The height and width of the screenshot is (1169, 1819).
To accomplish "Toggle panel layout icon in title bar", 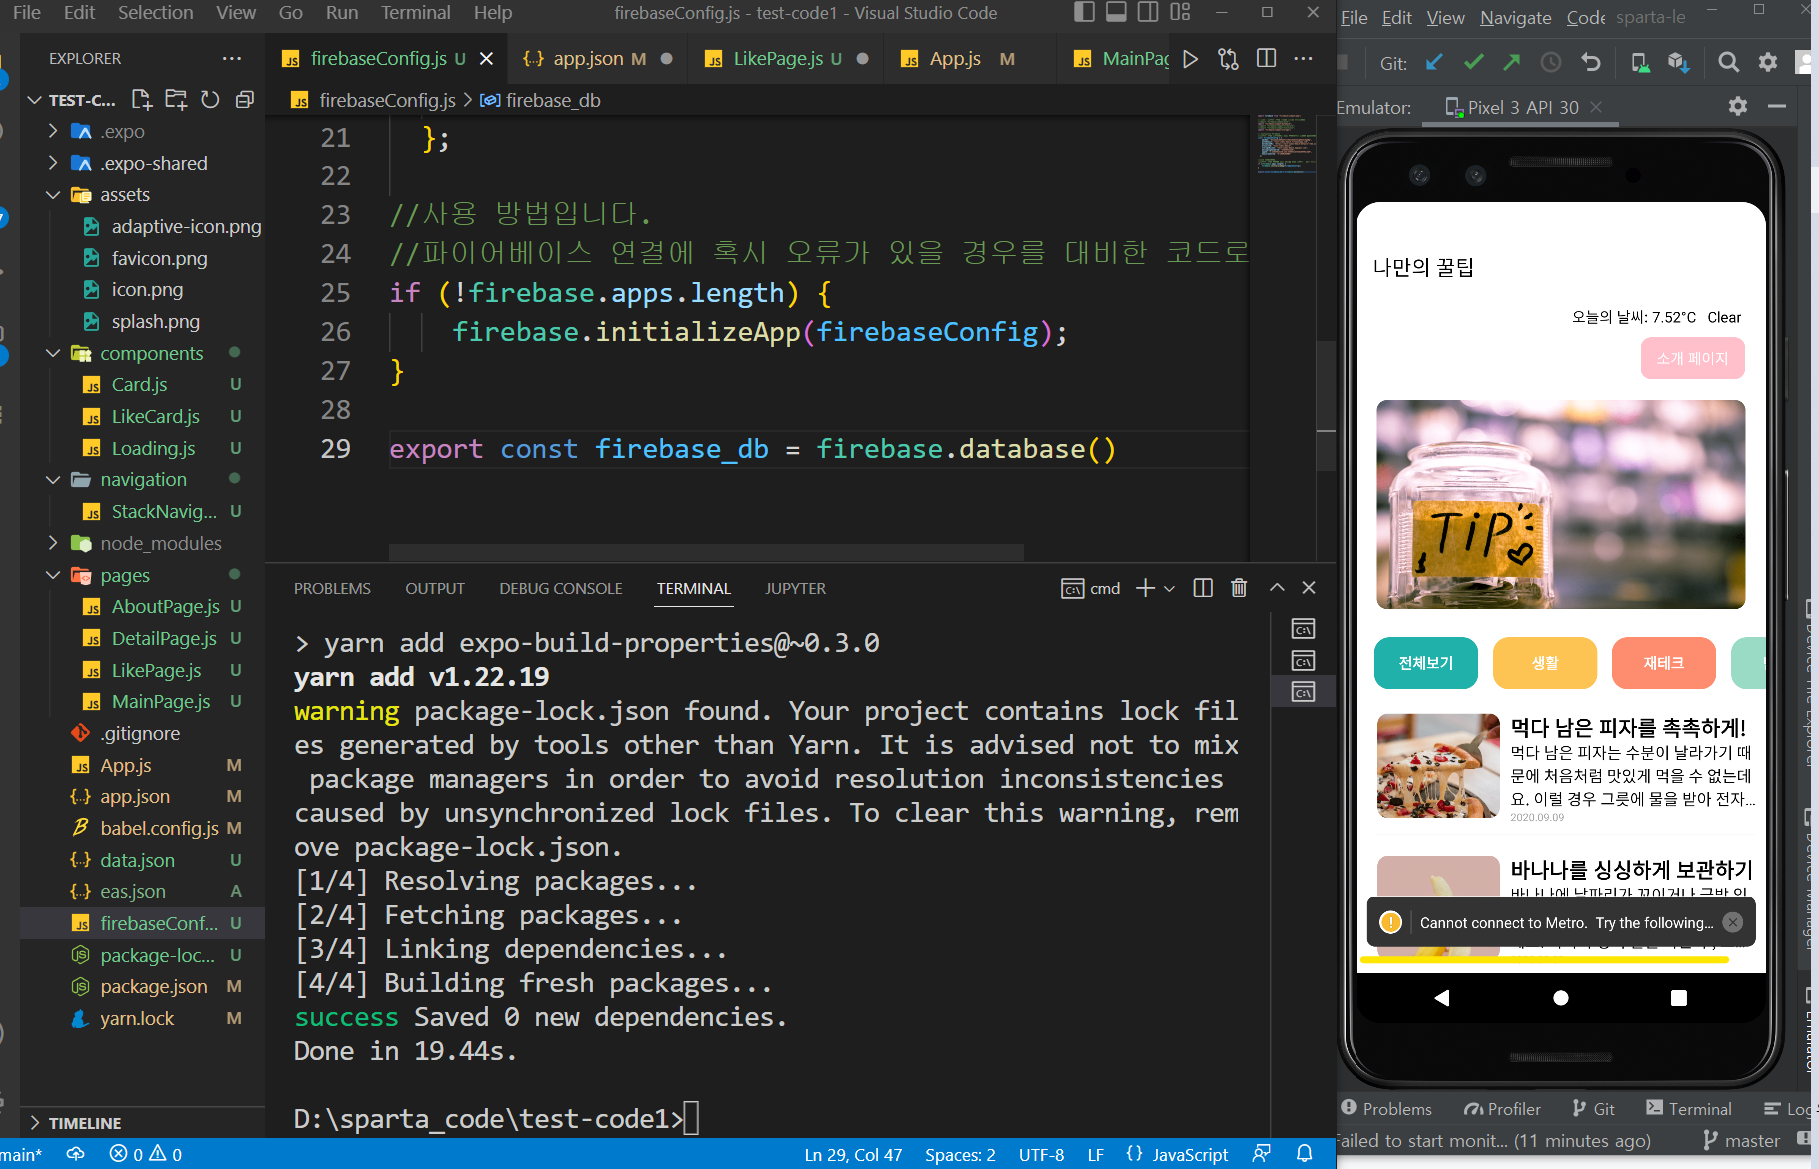I will tap(1116, 12).
